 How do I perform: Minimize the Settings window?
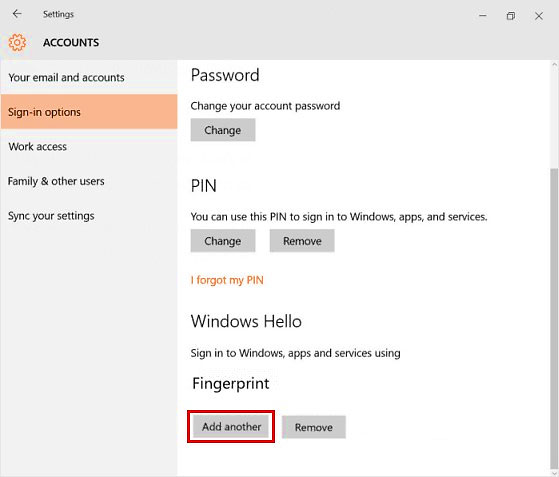point(483,16)
